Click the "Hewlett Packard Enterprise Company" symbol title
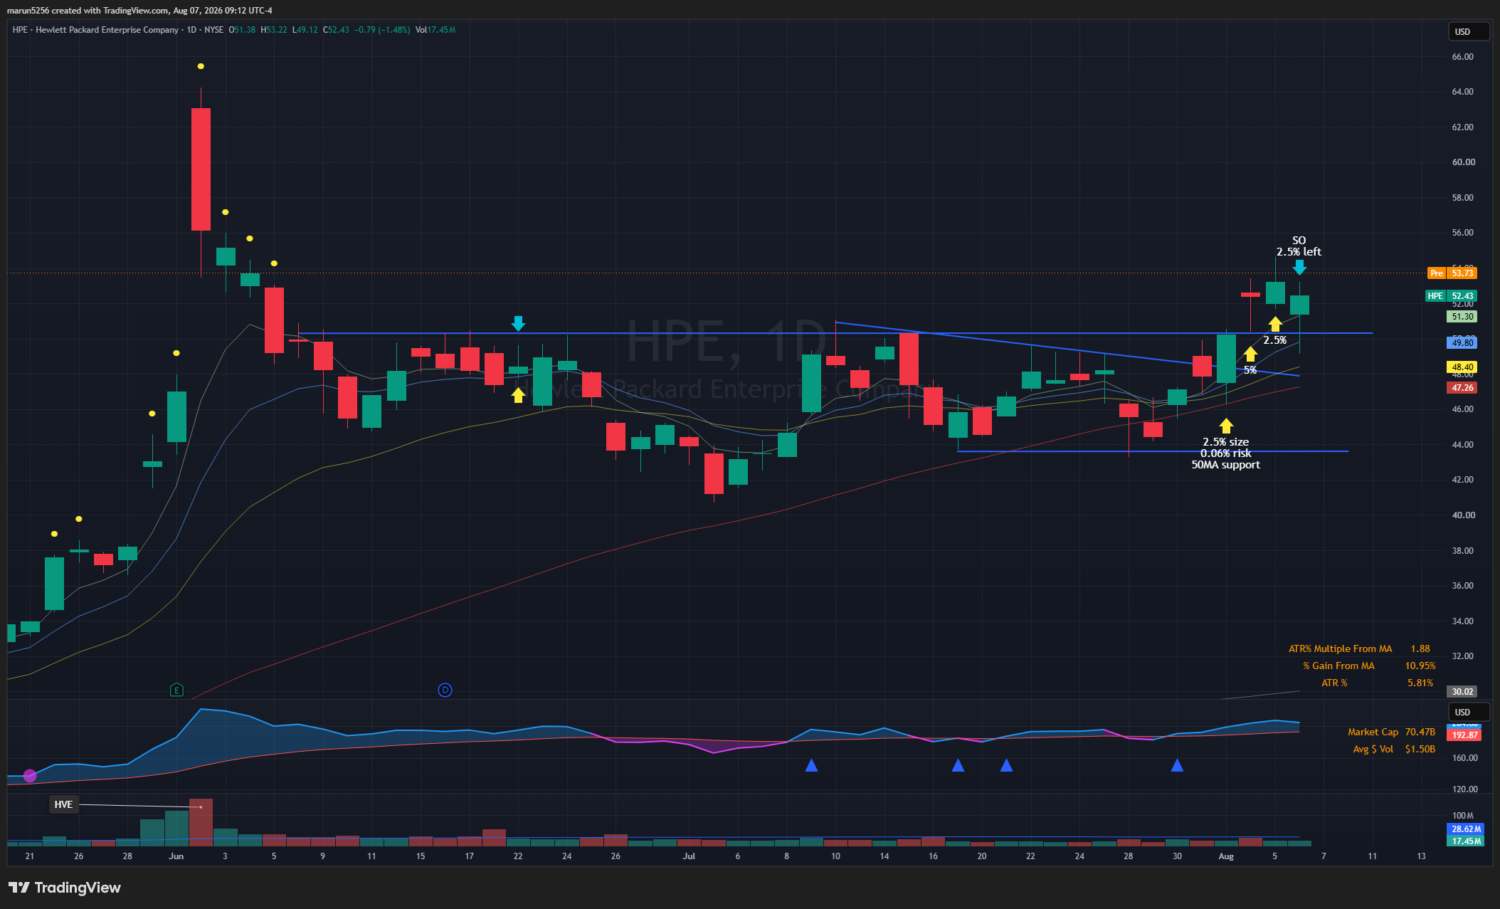1500x909 pixels. (107, 30)
